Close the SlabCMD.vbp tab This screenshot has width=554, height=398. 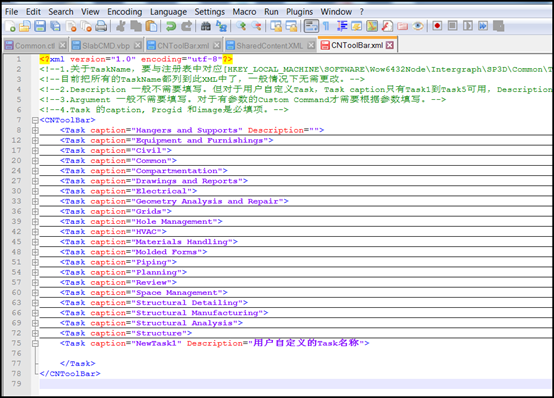click(137, 45)
